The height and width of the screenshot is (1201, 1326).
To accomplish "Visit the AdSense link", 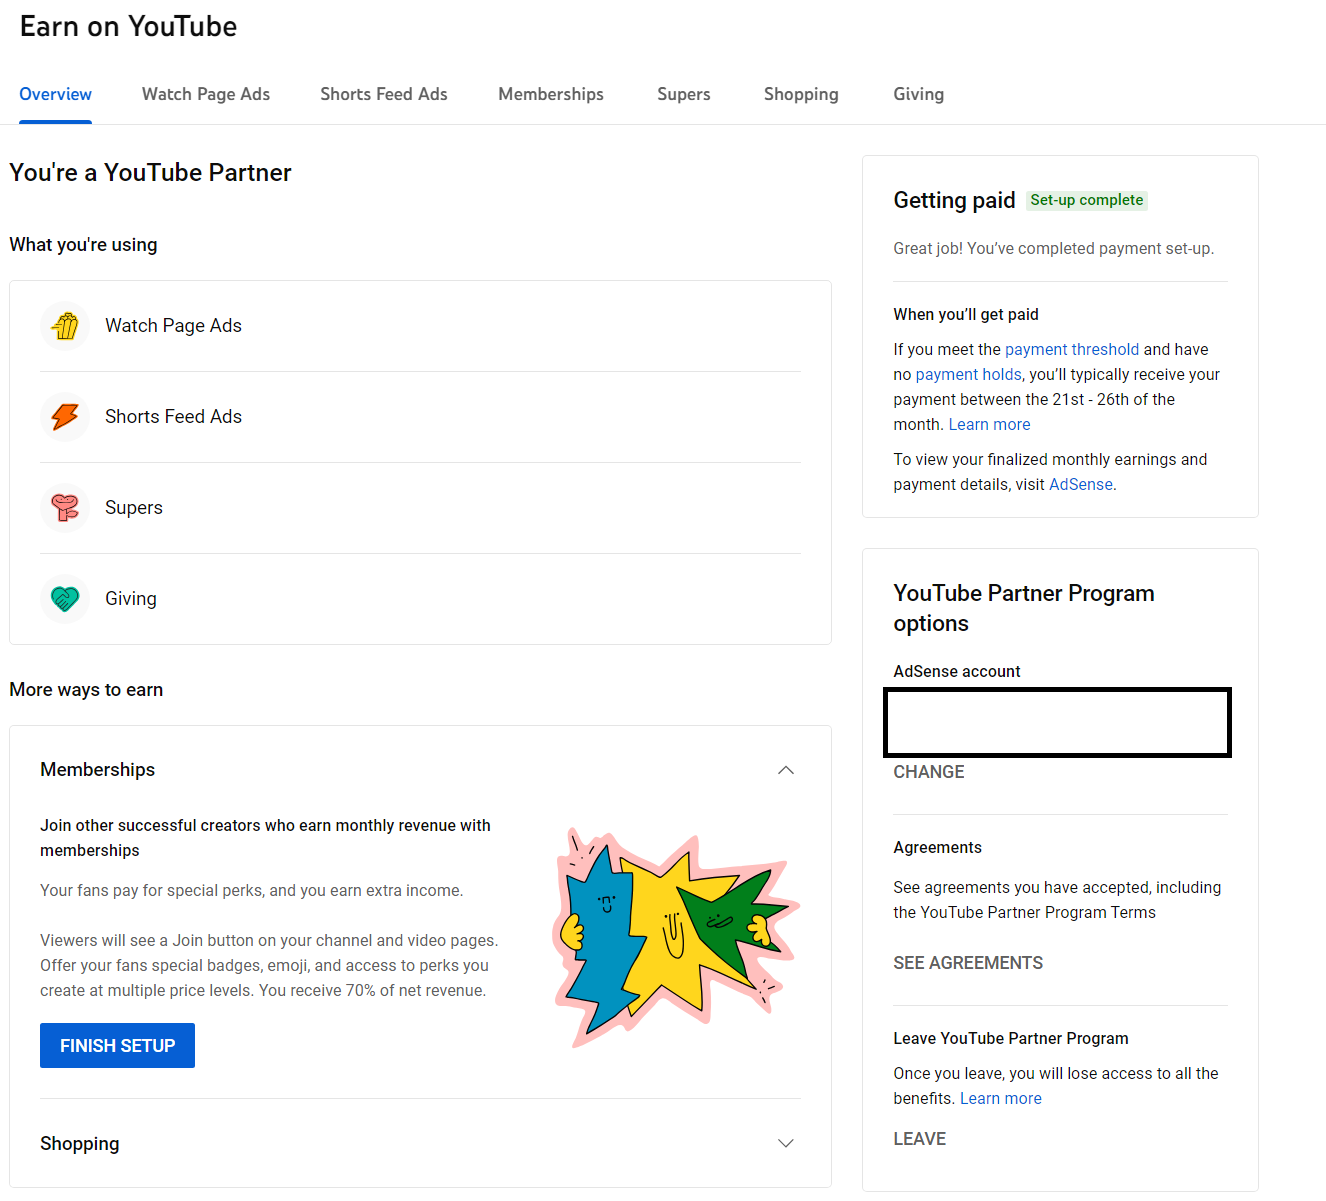I will [1080, 484].
